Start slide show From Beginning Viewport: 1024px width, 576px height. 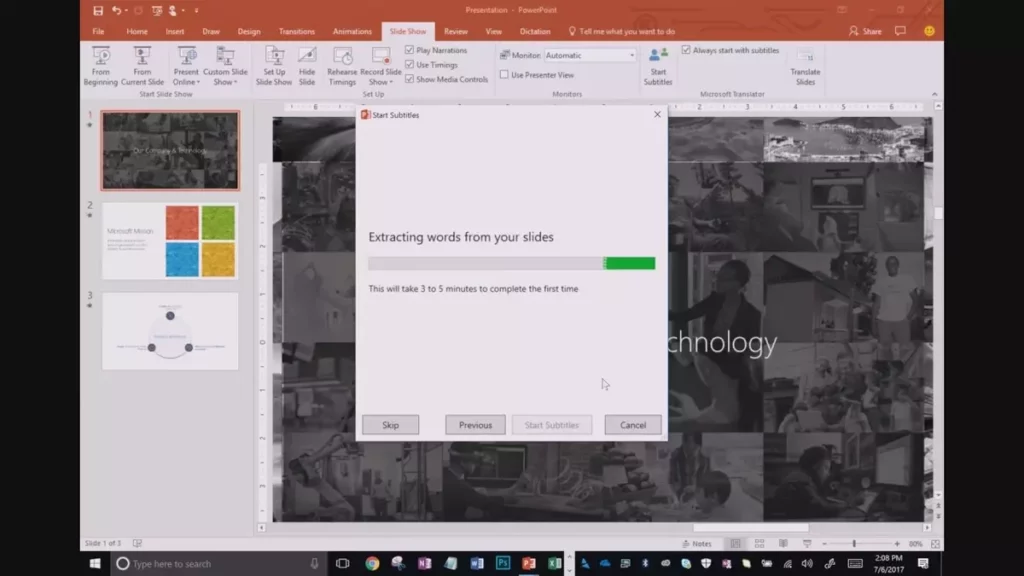(101, 66)
